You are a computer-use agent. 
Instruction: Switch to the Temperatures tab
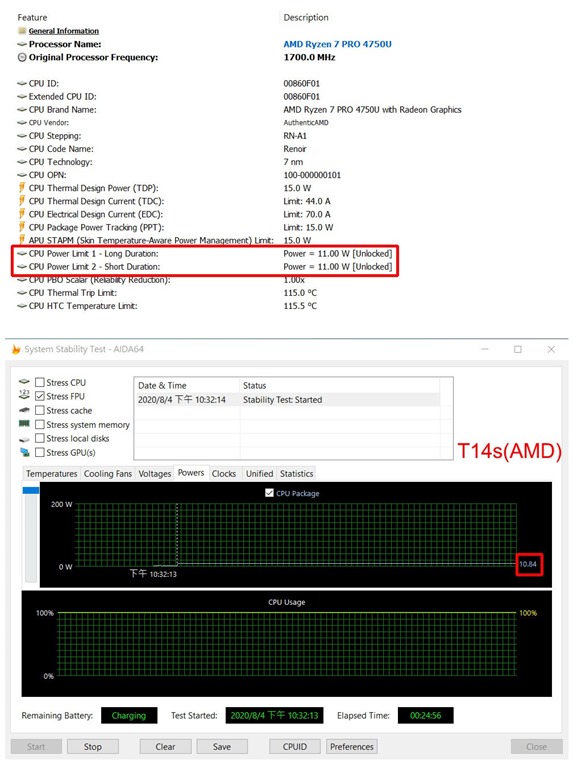[51, 474]
